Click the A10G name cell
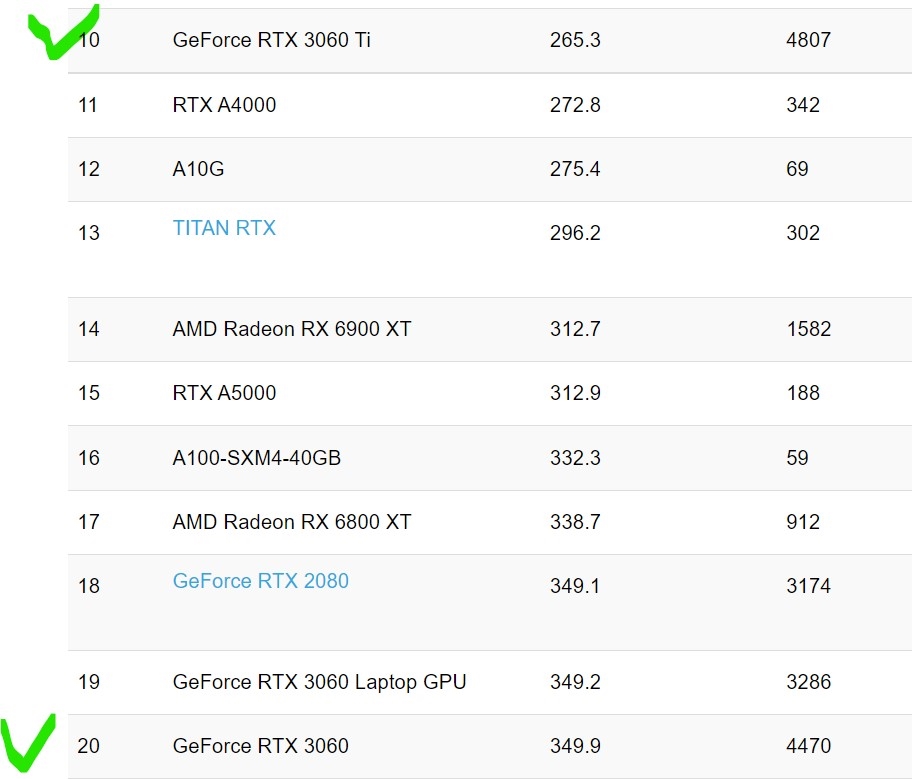This screenshot has width=912, height=779. point(198,169)
